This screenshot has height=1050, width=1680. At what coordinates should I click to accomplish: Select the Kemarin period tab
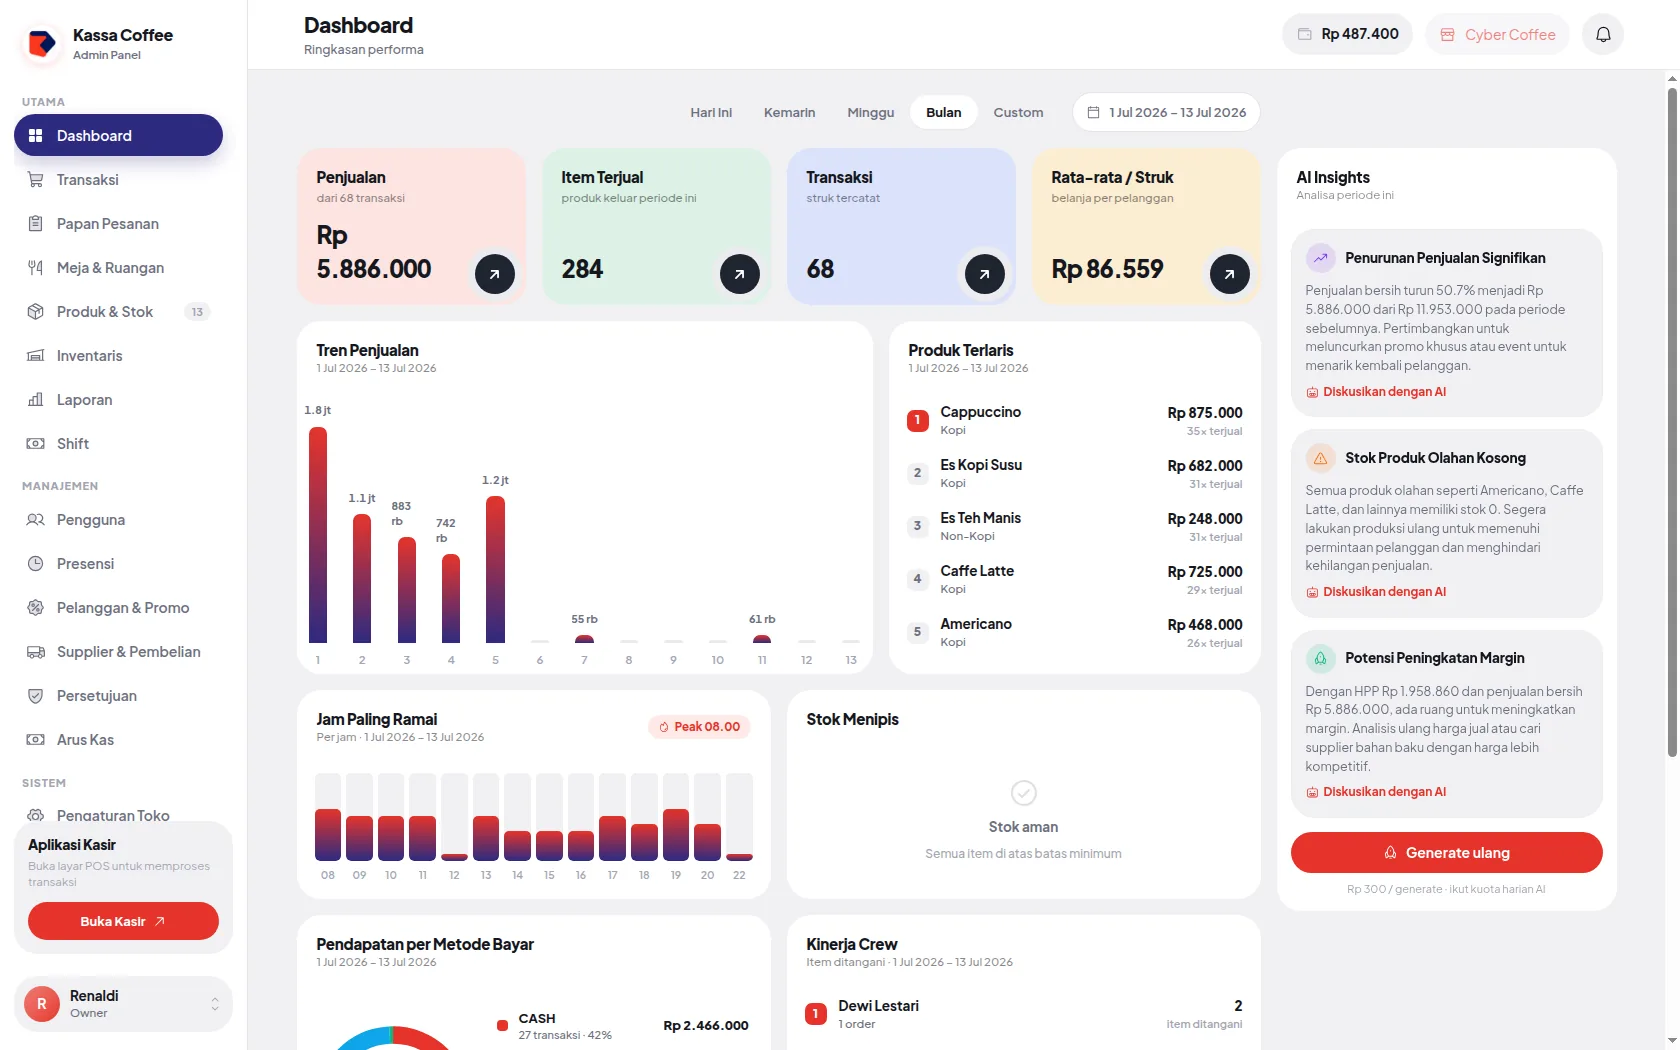click(790, 112)
